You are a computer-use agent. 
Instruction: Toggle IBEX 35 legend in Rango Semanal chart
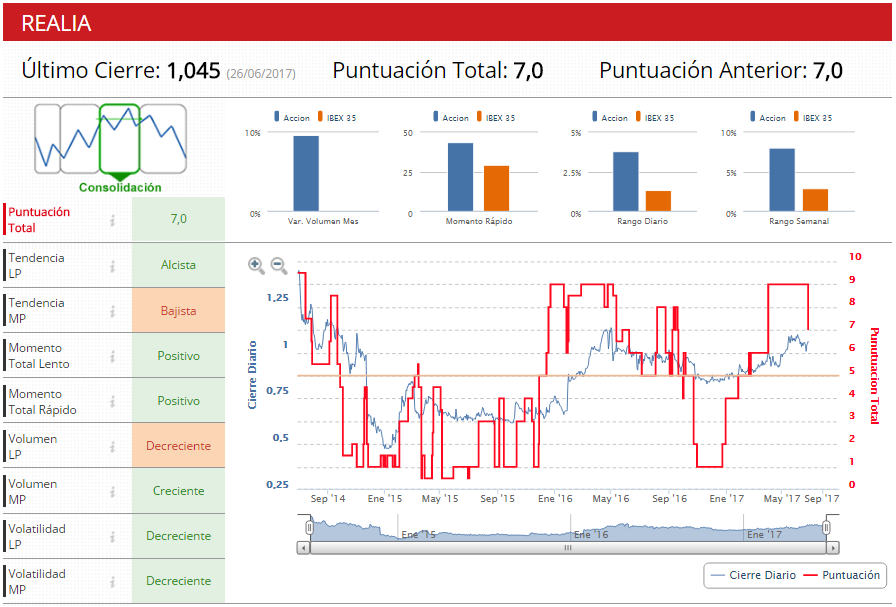point(813,117)
